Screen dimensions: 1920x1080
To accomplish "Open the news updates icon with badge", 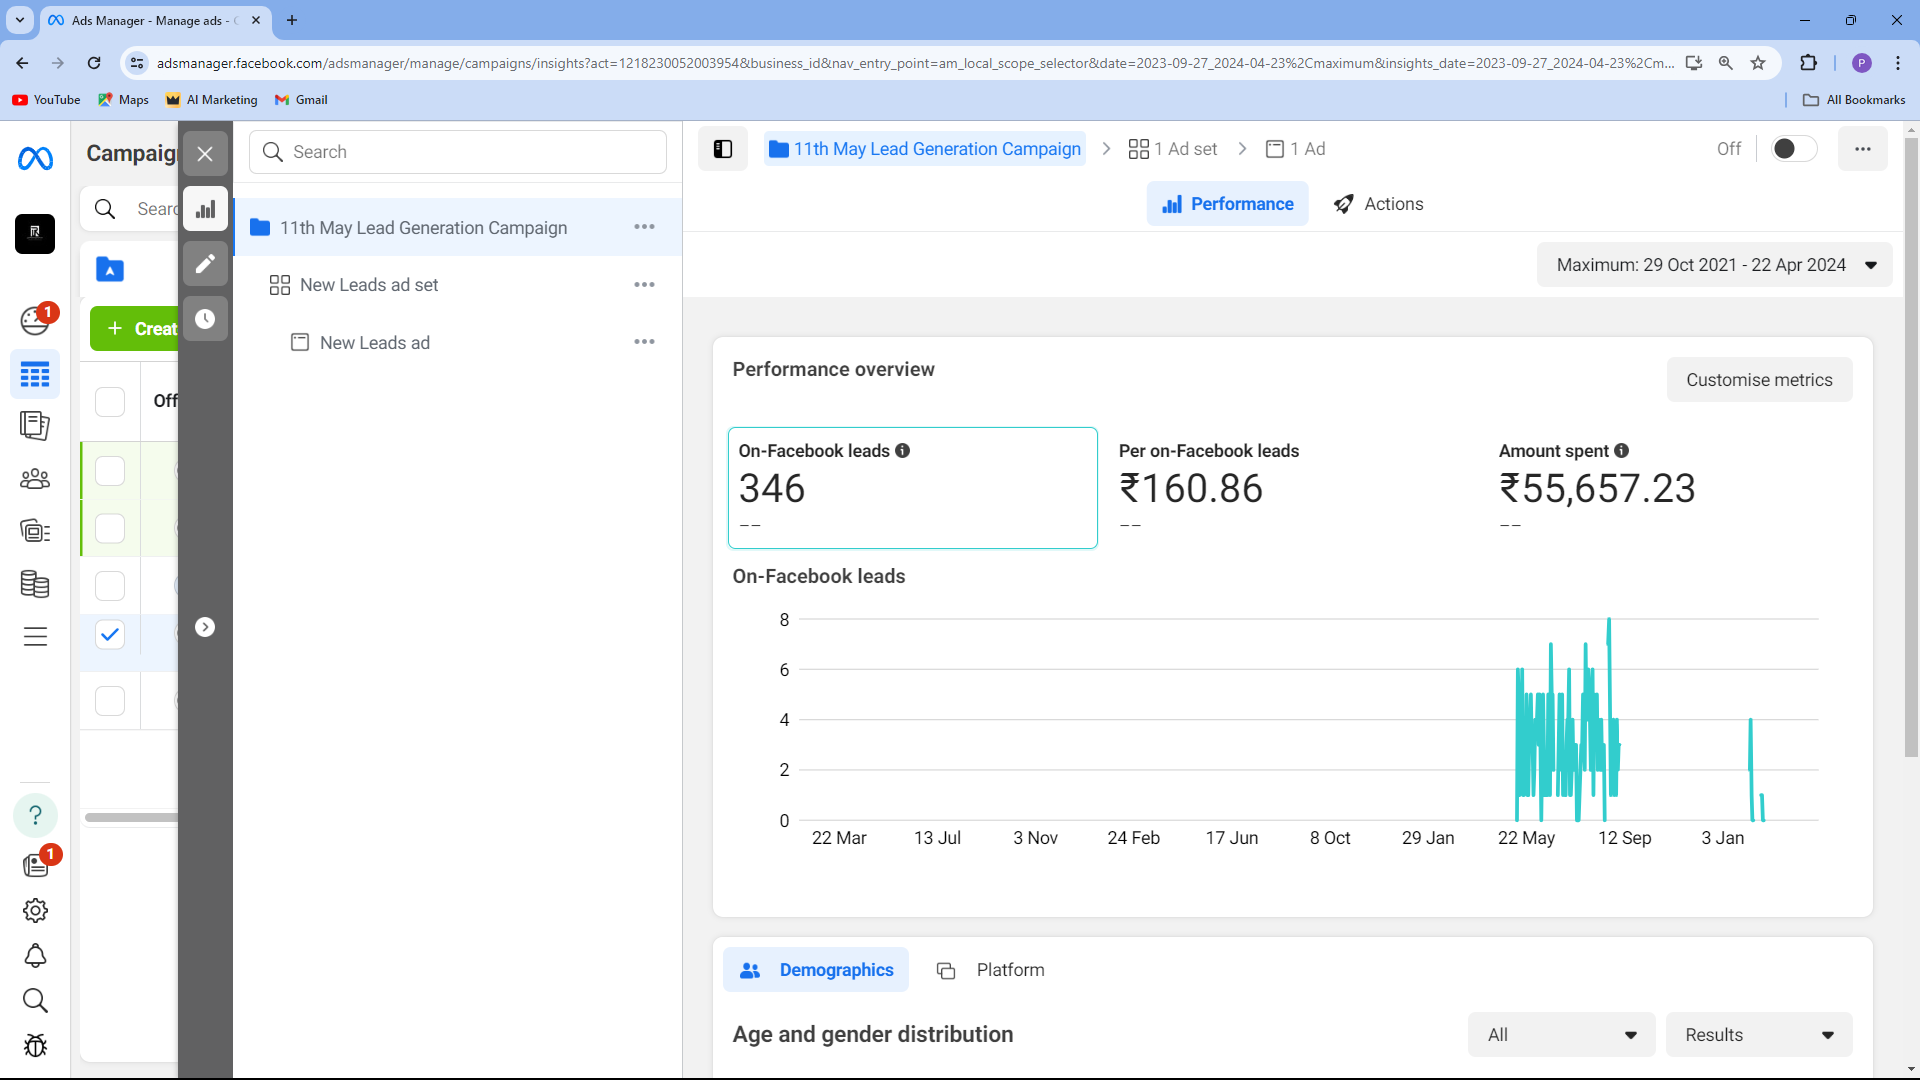I will [35, 865].
